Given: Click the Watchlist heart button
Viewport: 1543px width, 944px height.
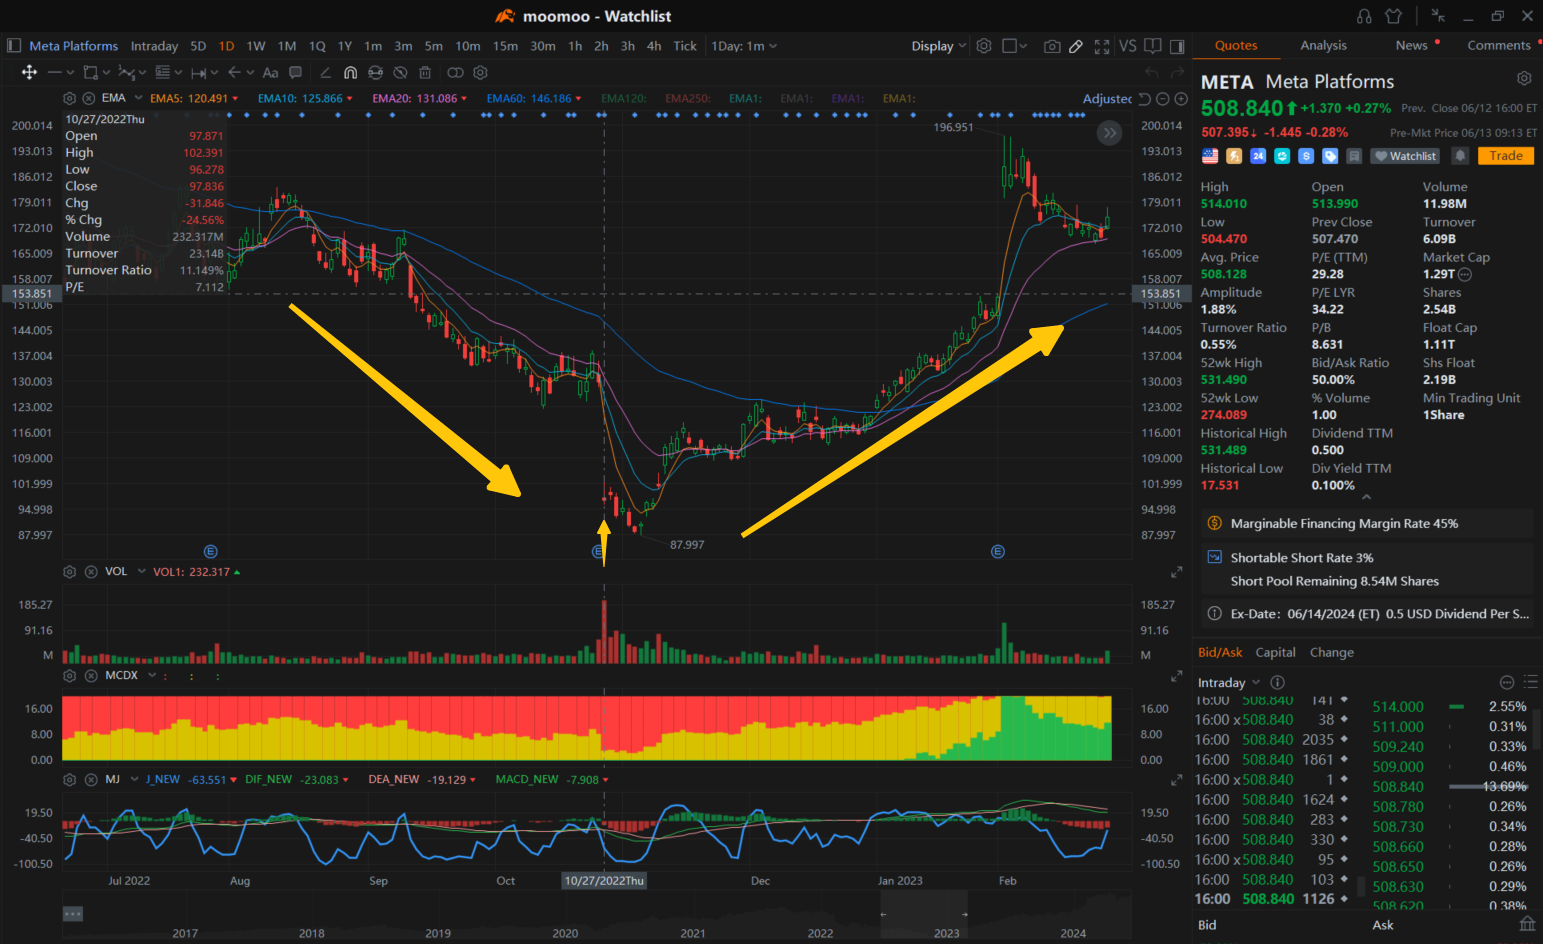Looking at the screenshot, I should click(1405, 156).
